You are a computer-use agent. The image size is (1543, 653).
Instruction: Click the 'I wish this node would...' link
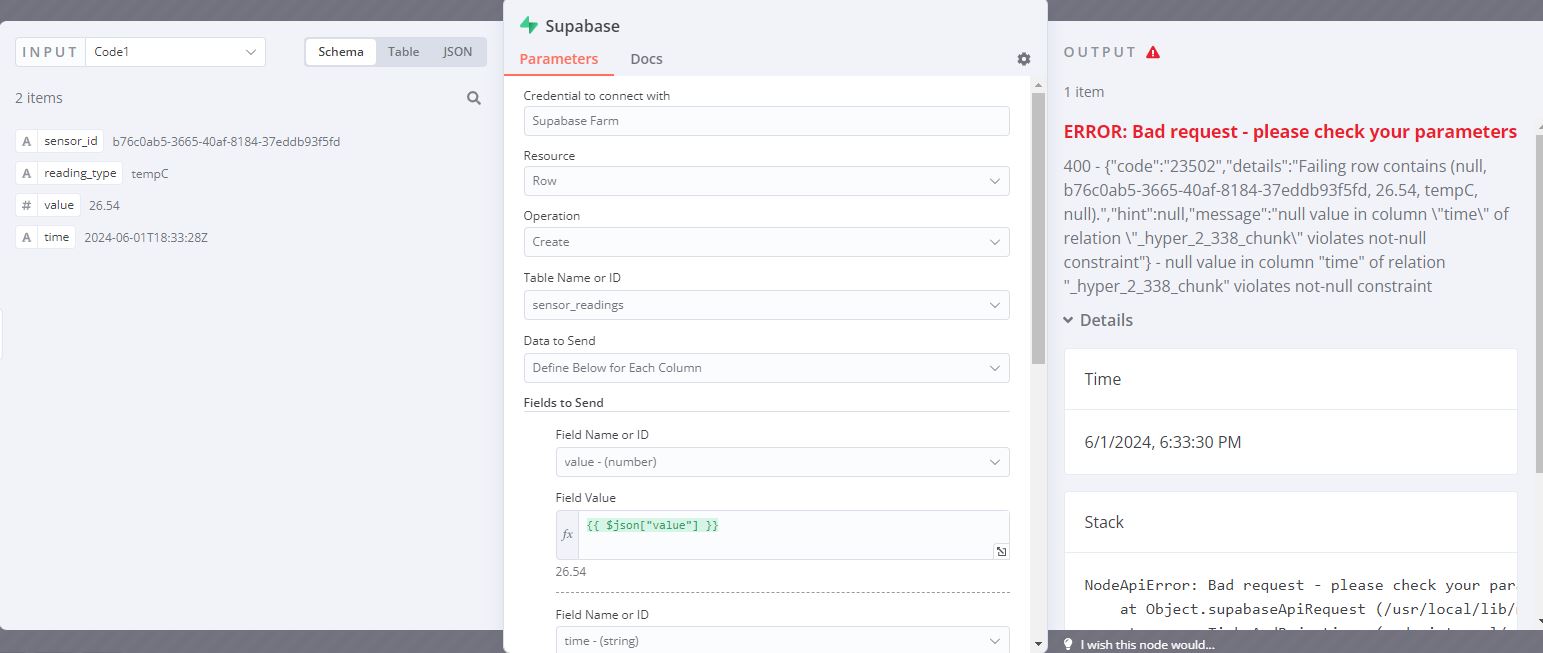[x=1147, y=644]
